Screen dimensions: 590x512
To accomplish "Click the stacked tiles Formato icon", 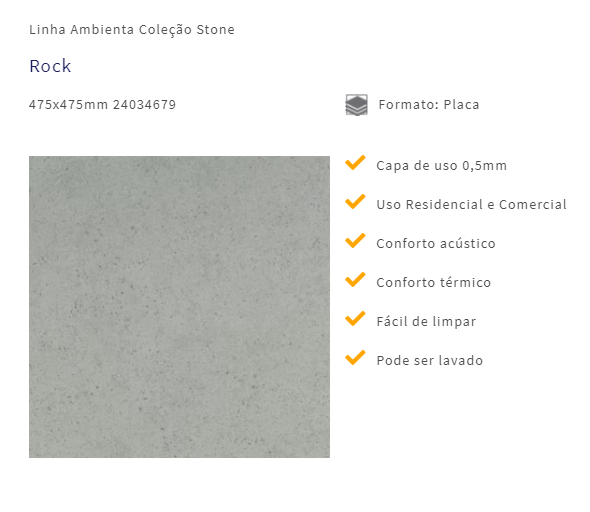I will click(x=356, y=105).
